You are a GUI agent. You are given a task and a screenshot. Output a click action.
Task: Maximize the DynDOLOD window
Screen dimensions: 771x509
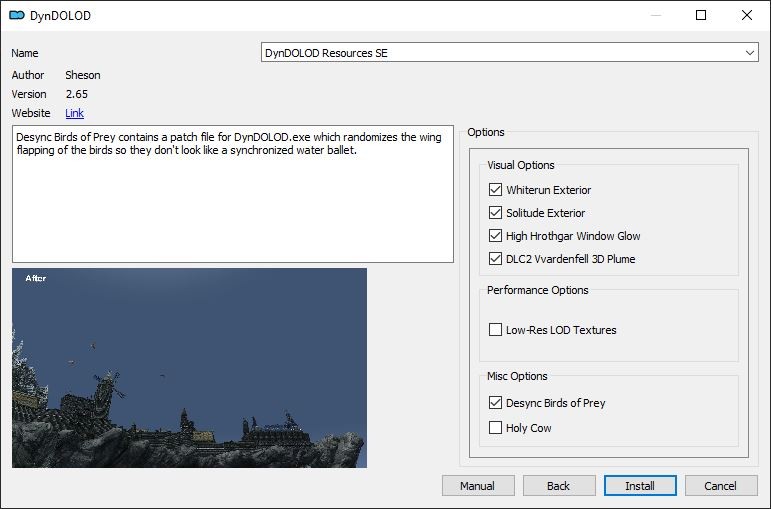tap(701, 15)
